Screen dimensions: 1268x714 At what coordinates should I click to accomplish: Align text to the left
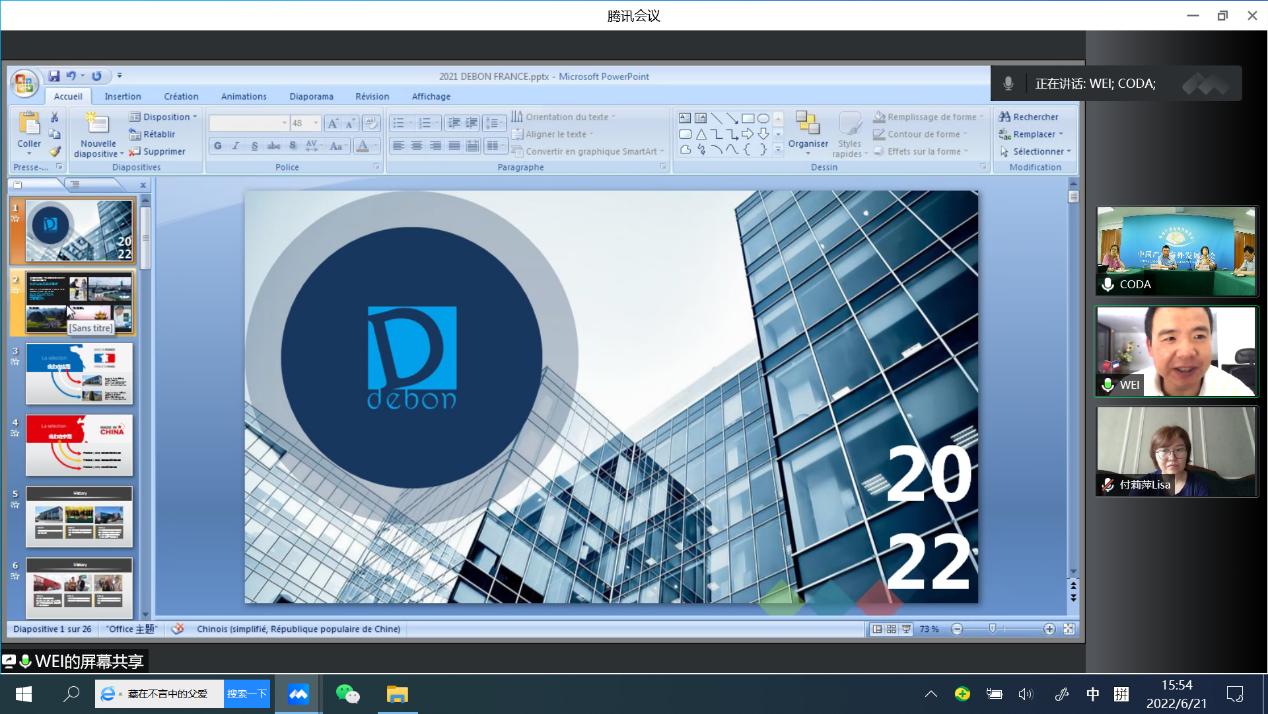tap(398, 146)
